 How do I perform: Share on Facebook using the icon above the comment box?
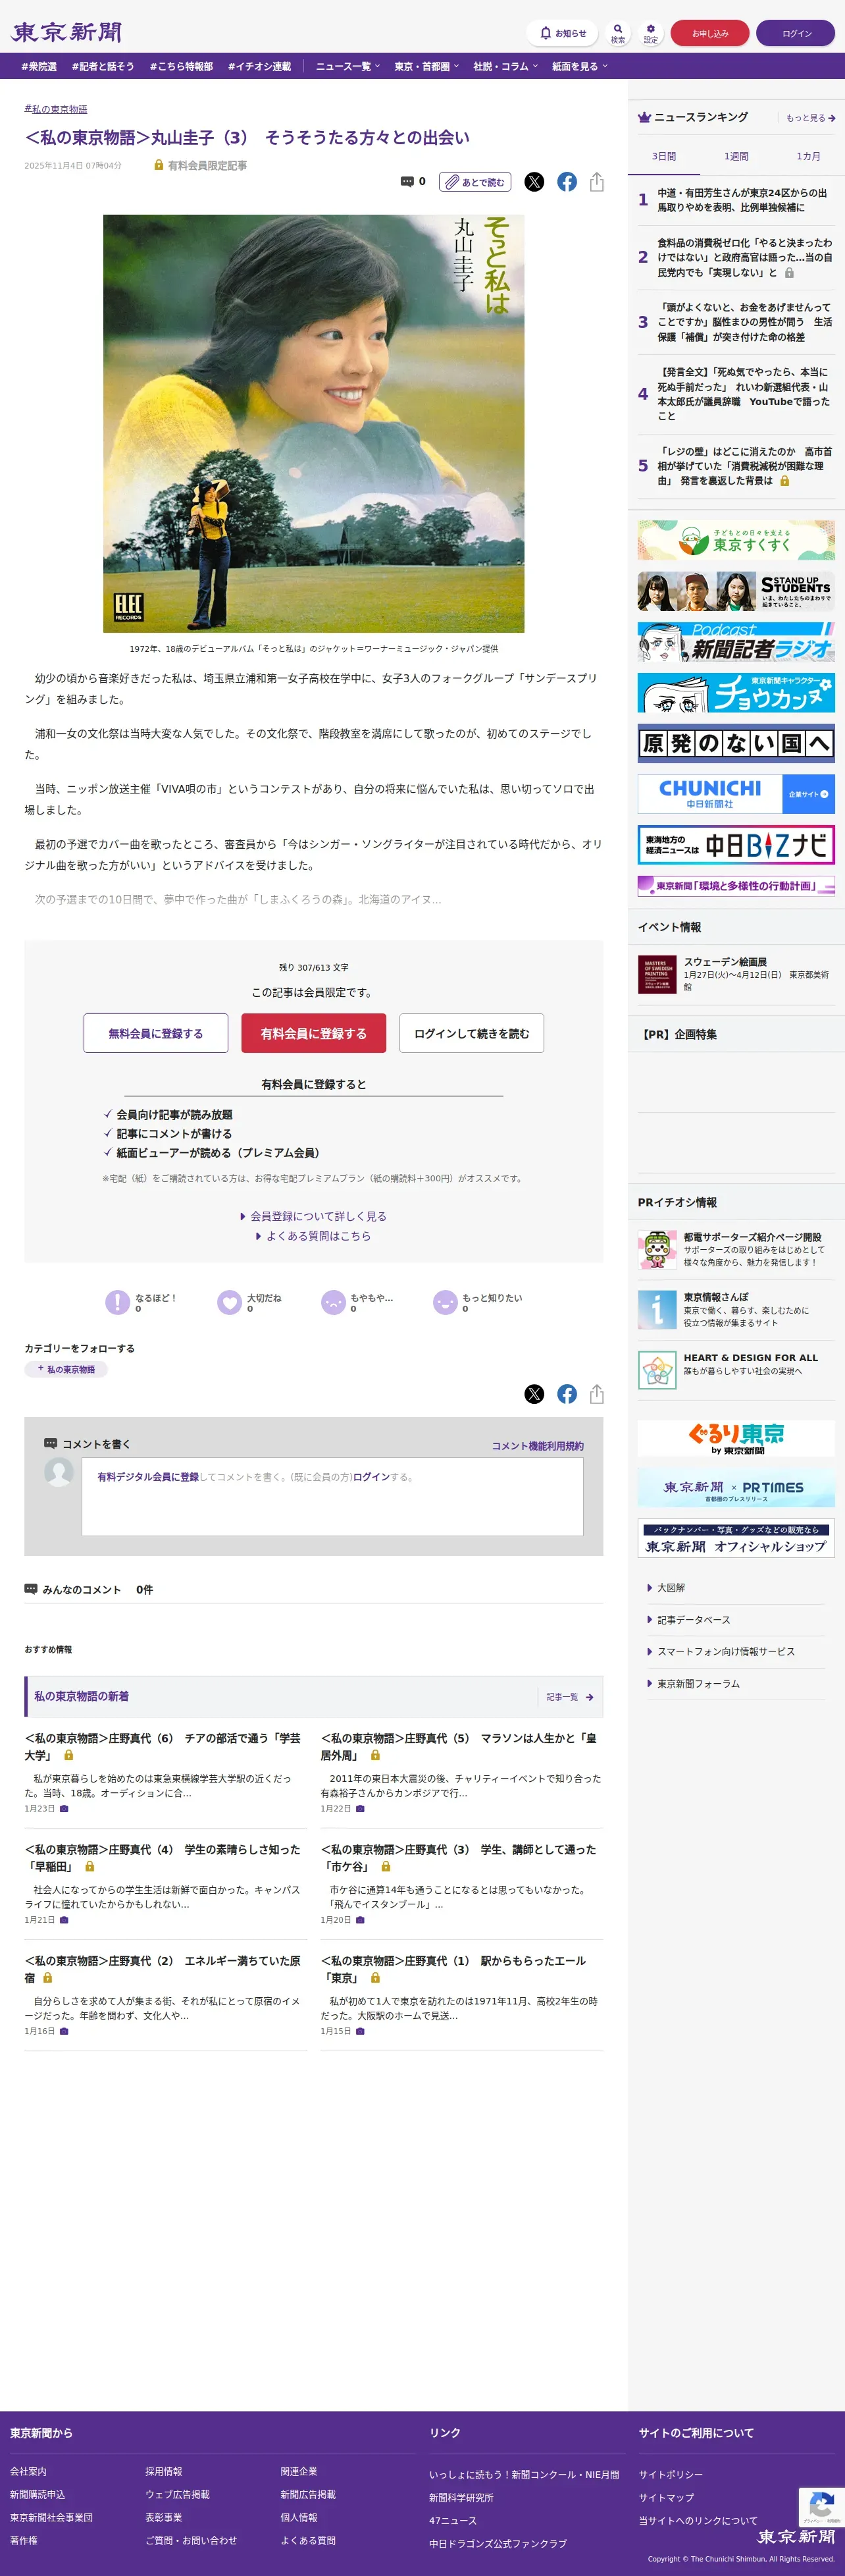point(567,1394)
